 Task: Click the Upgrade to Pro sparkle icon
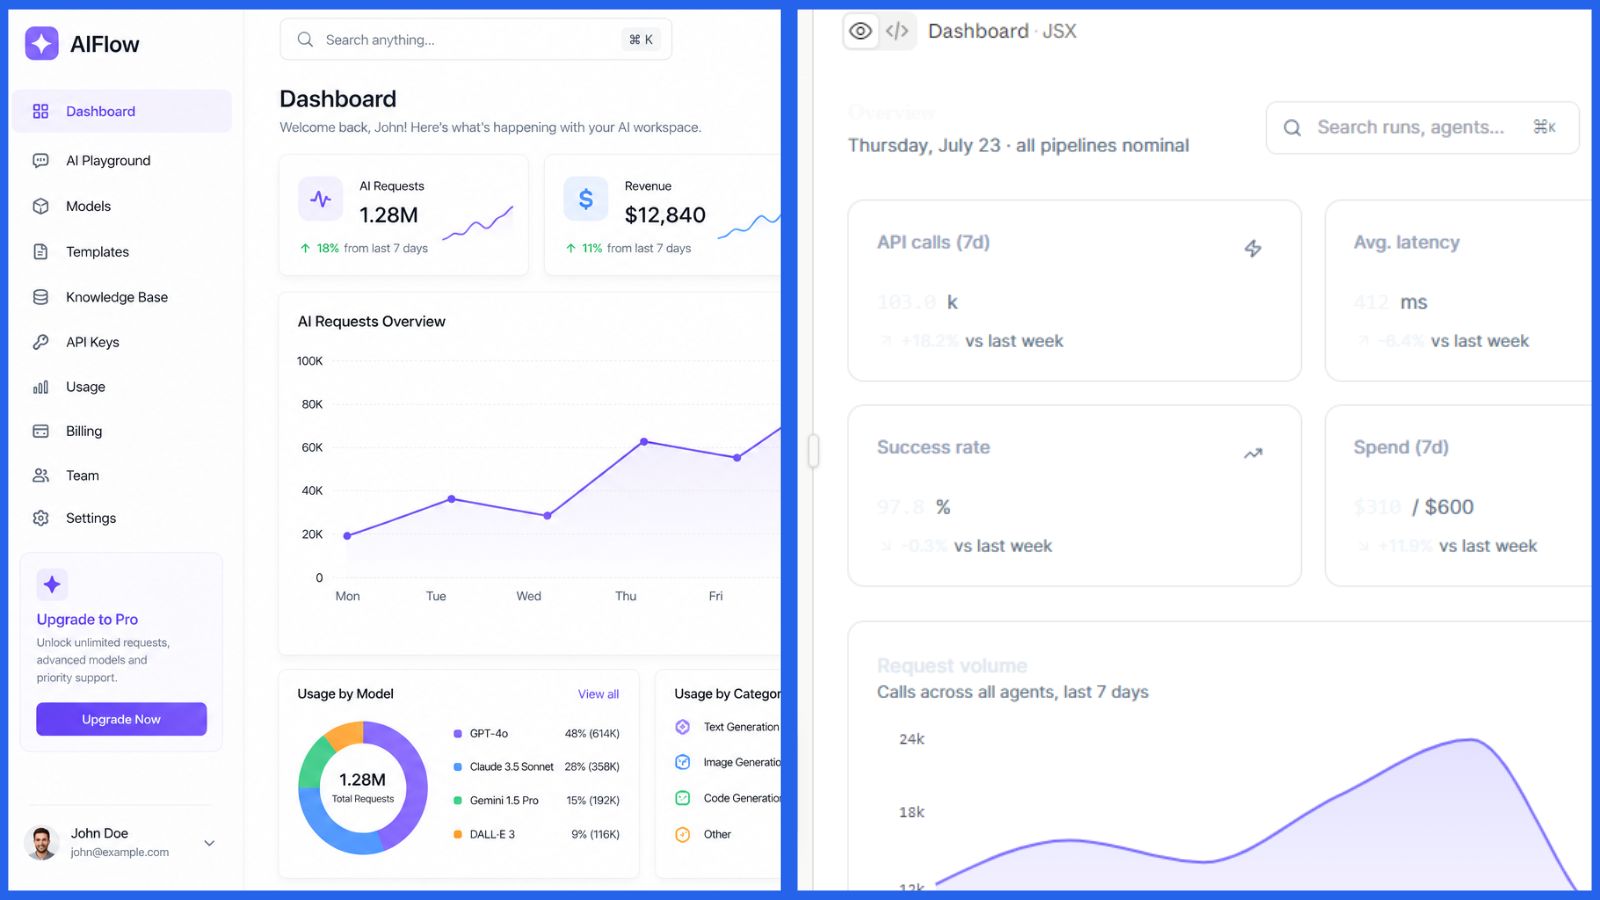pyautogui.click(x=52, y=584)
